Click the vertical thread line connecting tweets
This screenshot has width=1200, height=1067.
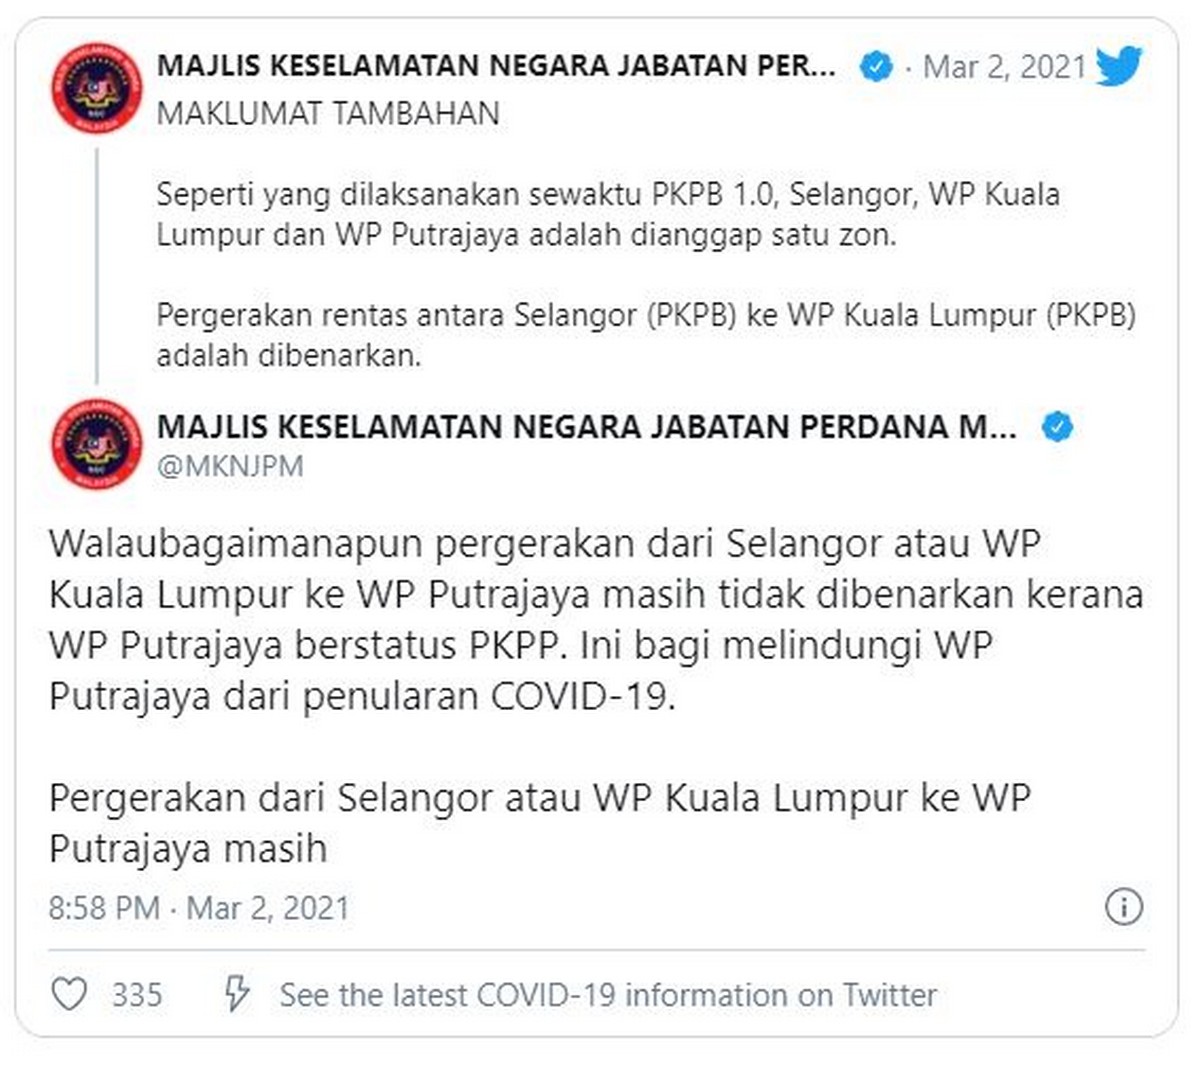[x=97, y=266]
